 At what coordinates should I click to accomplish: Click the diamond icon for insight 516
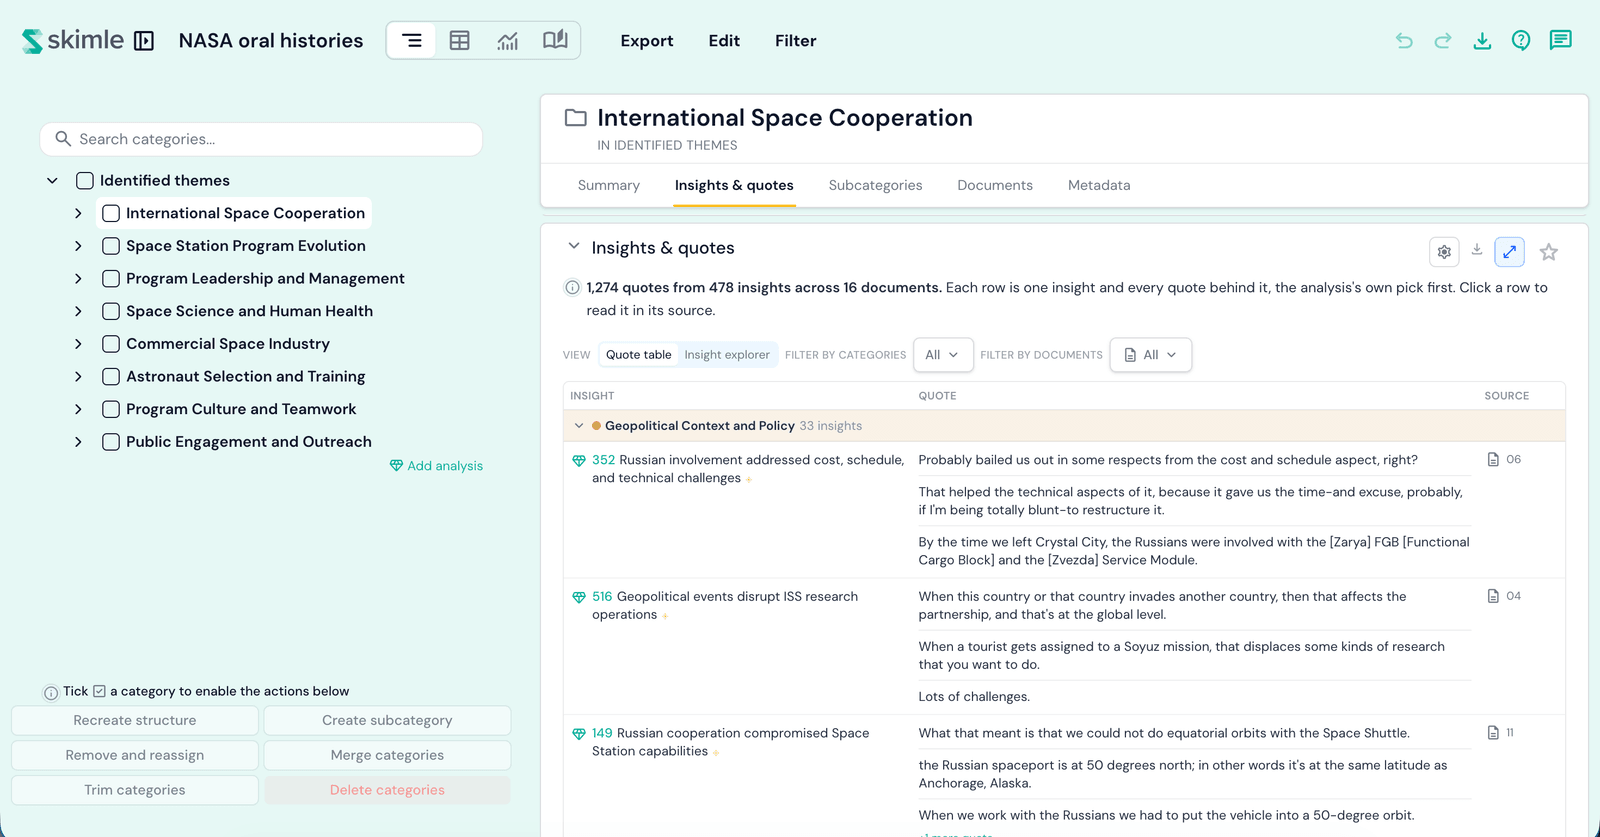pos(579,597)
